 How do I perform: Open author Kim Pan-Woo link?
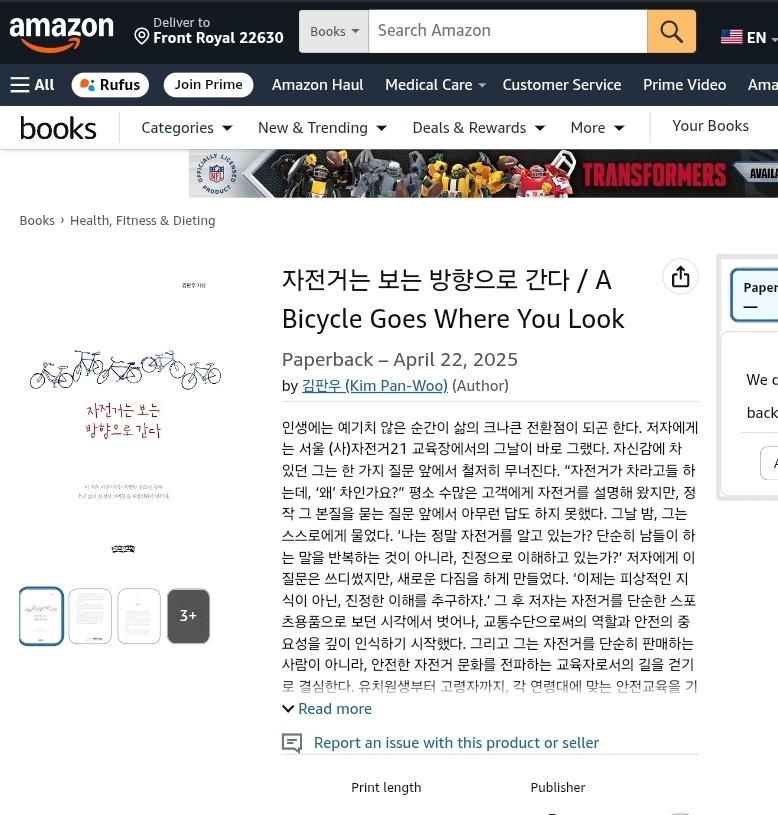(x=375, y=386)
